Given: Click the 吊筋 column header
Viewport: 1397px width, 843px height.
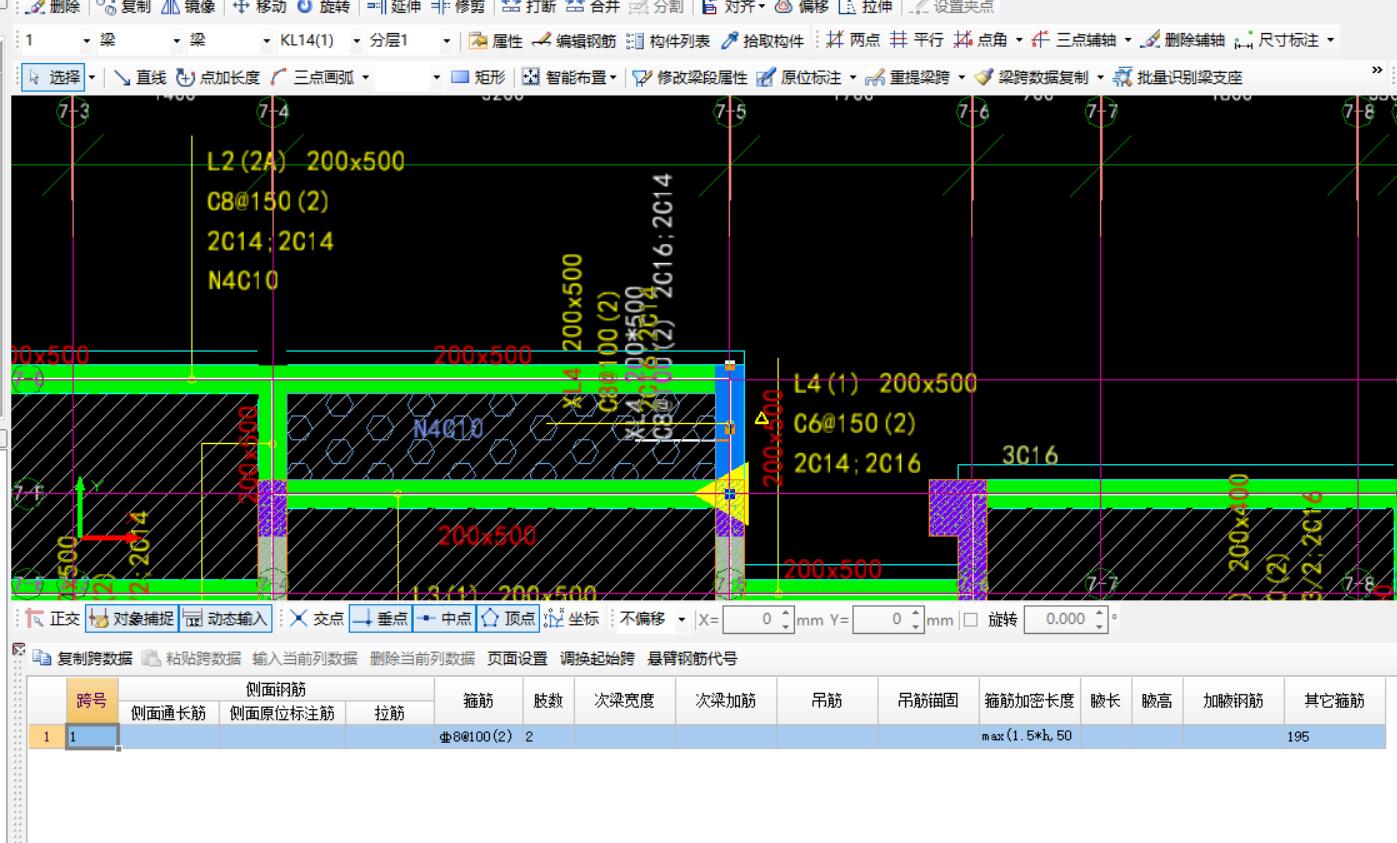Looking at the screenshot, I should [x=826, y=701].
